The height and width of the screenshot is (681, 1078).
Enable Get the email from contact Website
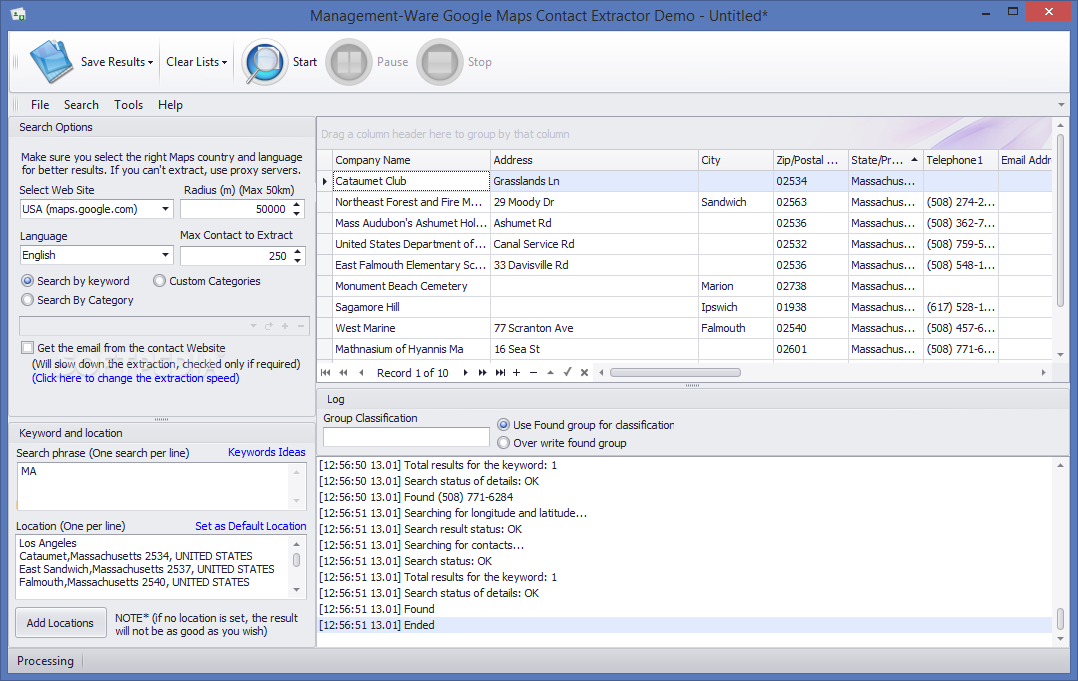pos(28,348)
